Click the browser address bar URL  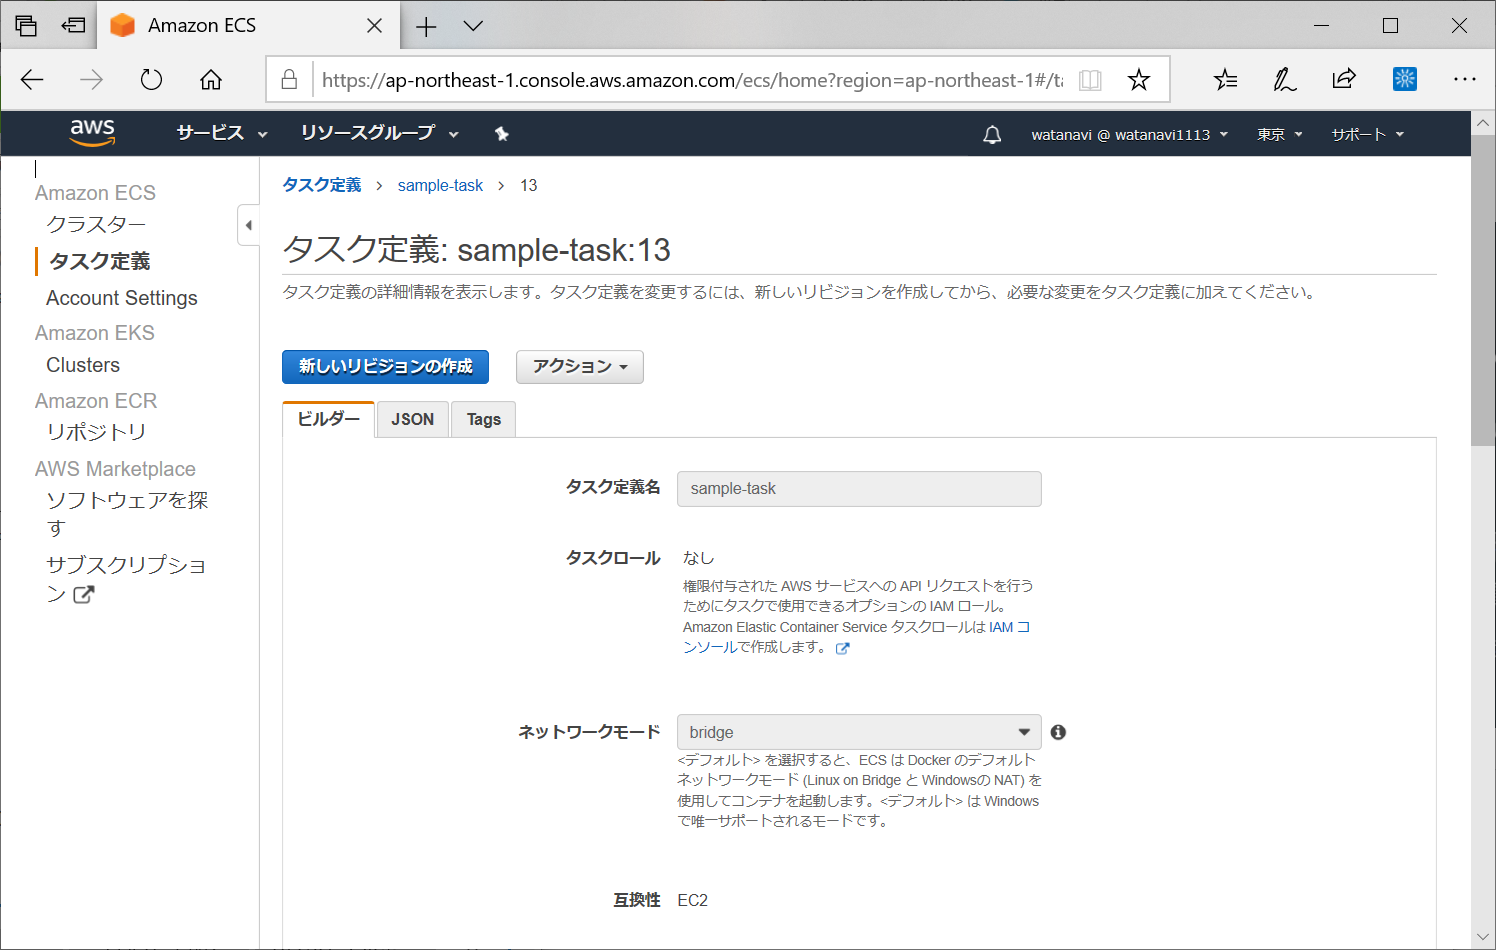[x=692, y=80]
